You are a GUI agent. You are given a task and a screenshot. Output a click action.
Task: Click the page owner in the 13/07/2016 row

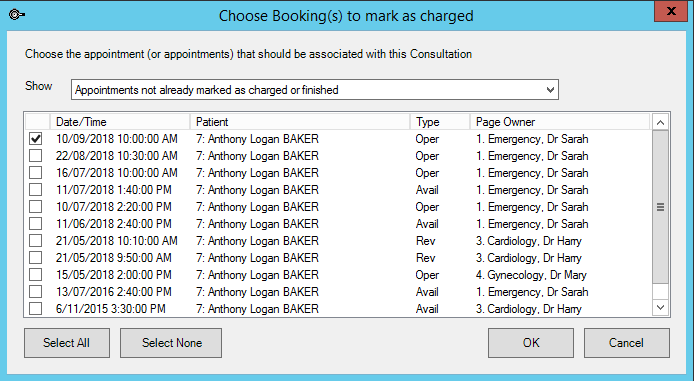[x=532, y=292]
